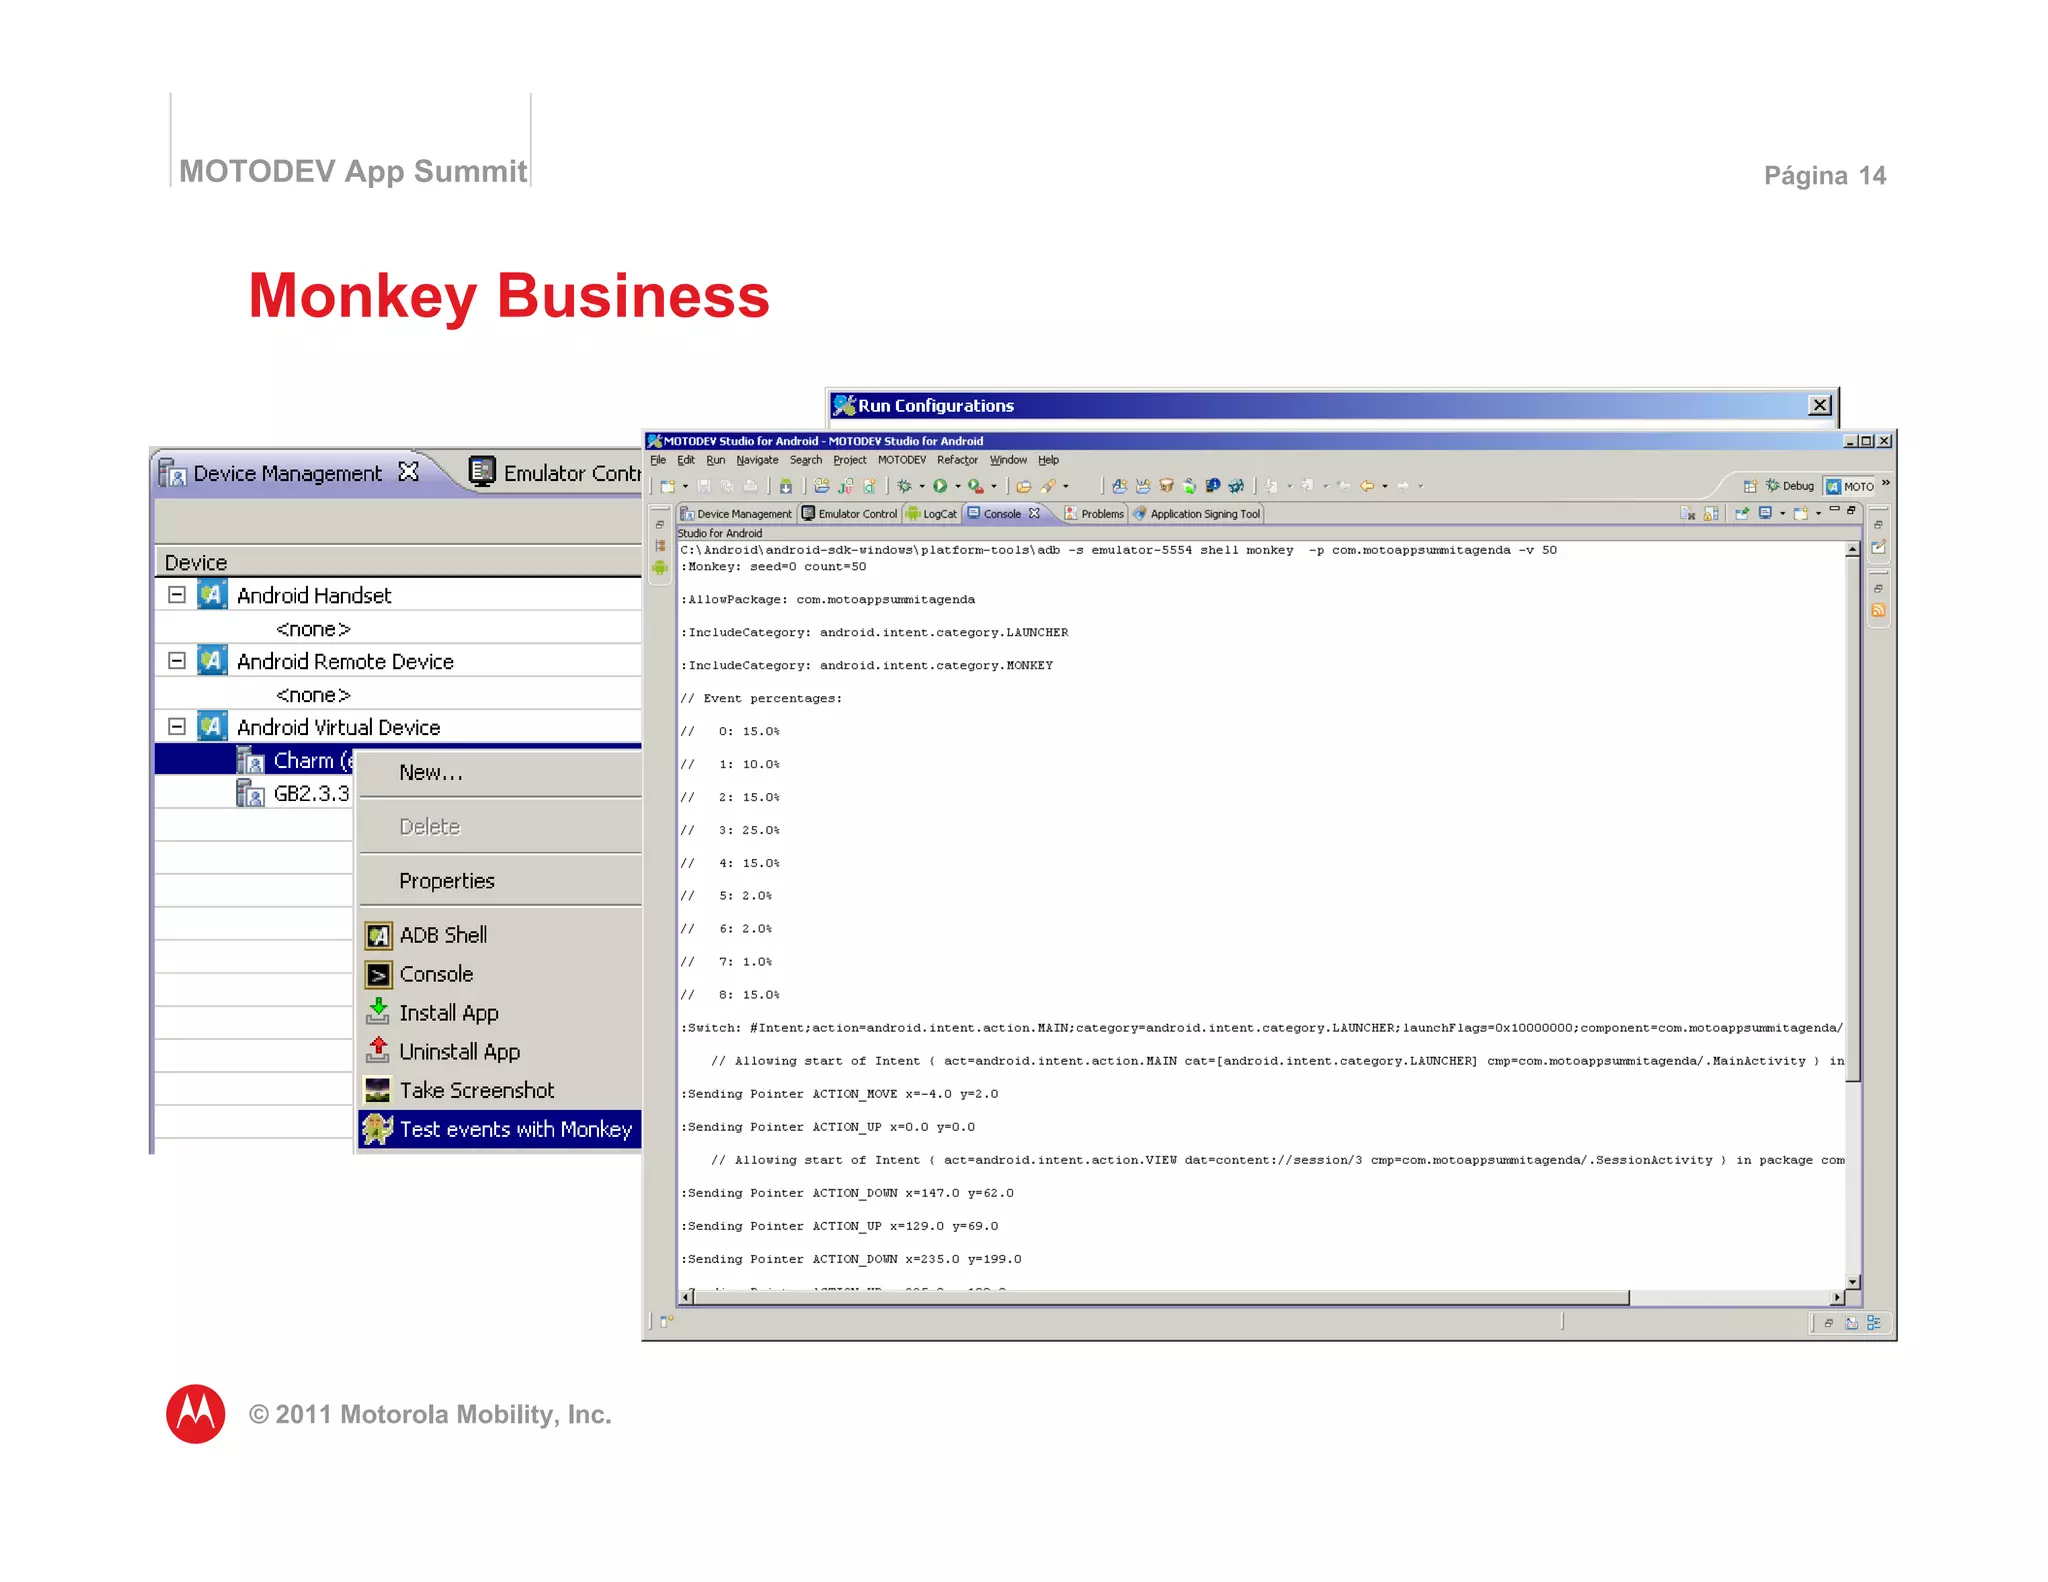Open the New wizard dropdown arrow
This screenshot has height=1582, width=2048.
pos(685,487)
